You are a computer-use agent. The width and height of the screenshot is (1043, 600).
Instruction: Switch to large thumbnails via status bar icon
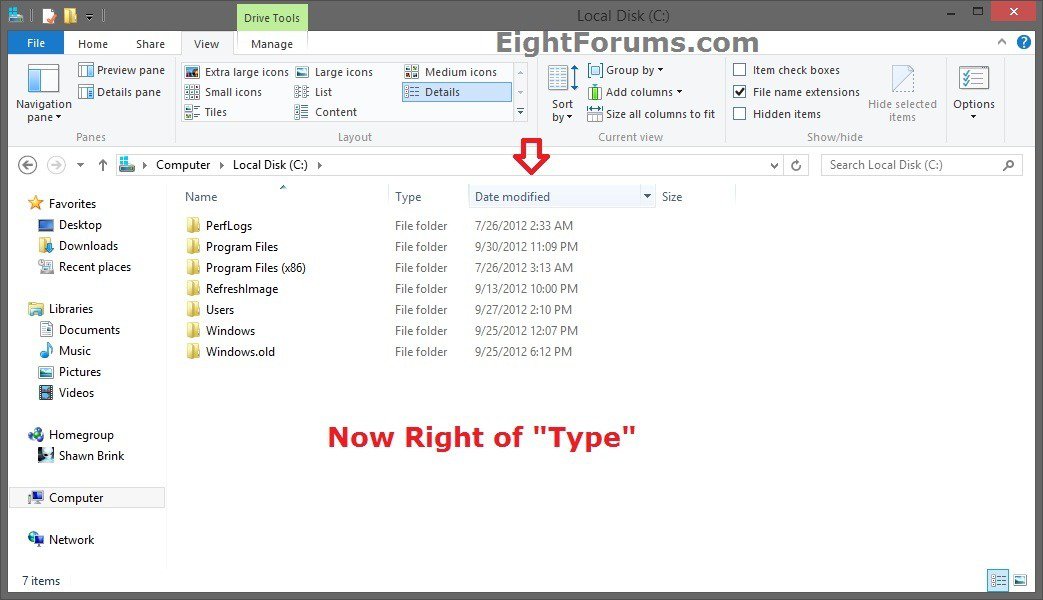pos(1020,581)
